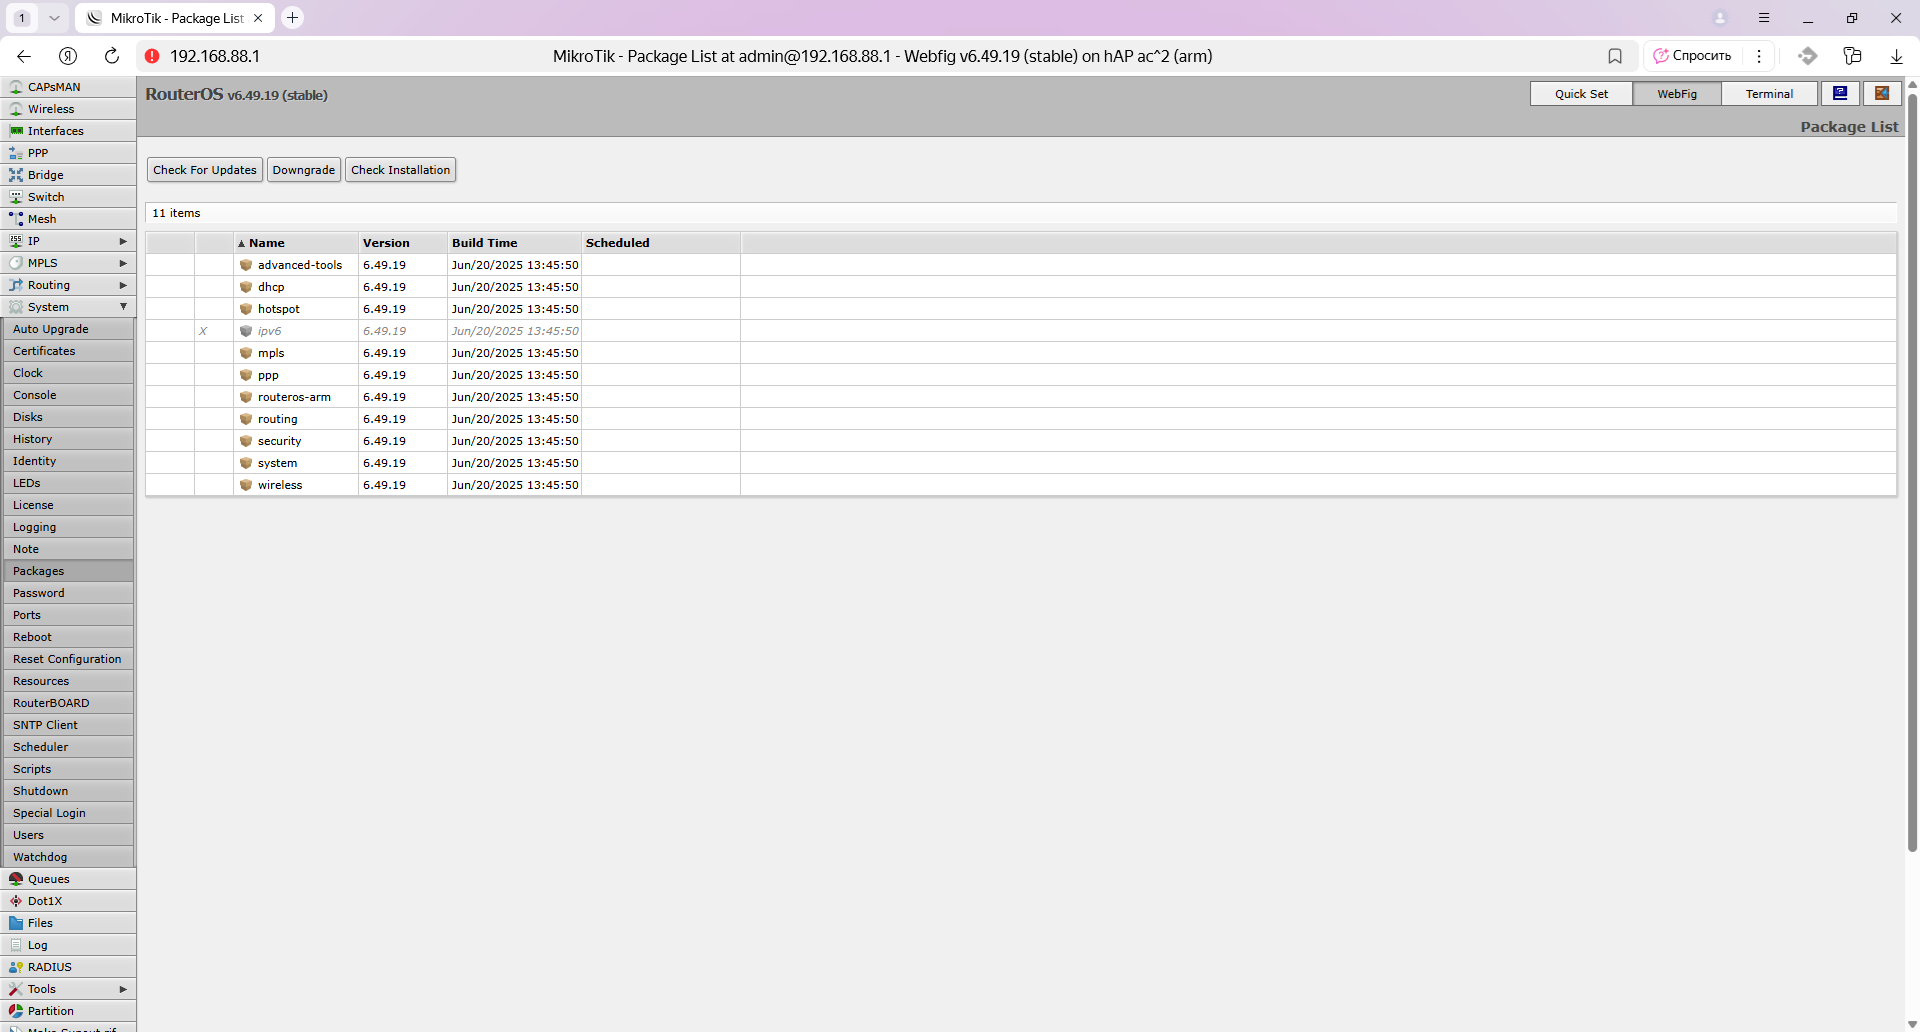Image resolution: width=1920 pixels, height=1032 pixels.
Task: Open the Log page
Action: [x=68, y=945]
